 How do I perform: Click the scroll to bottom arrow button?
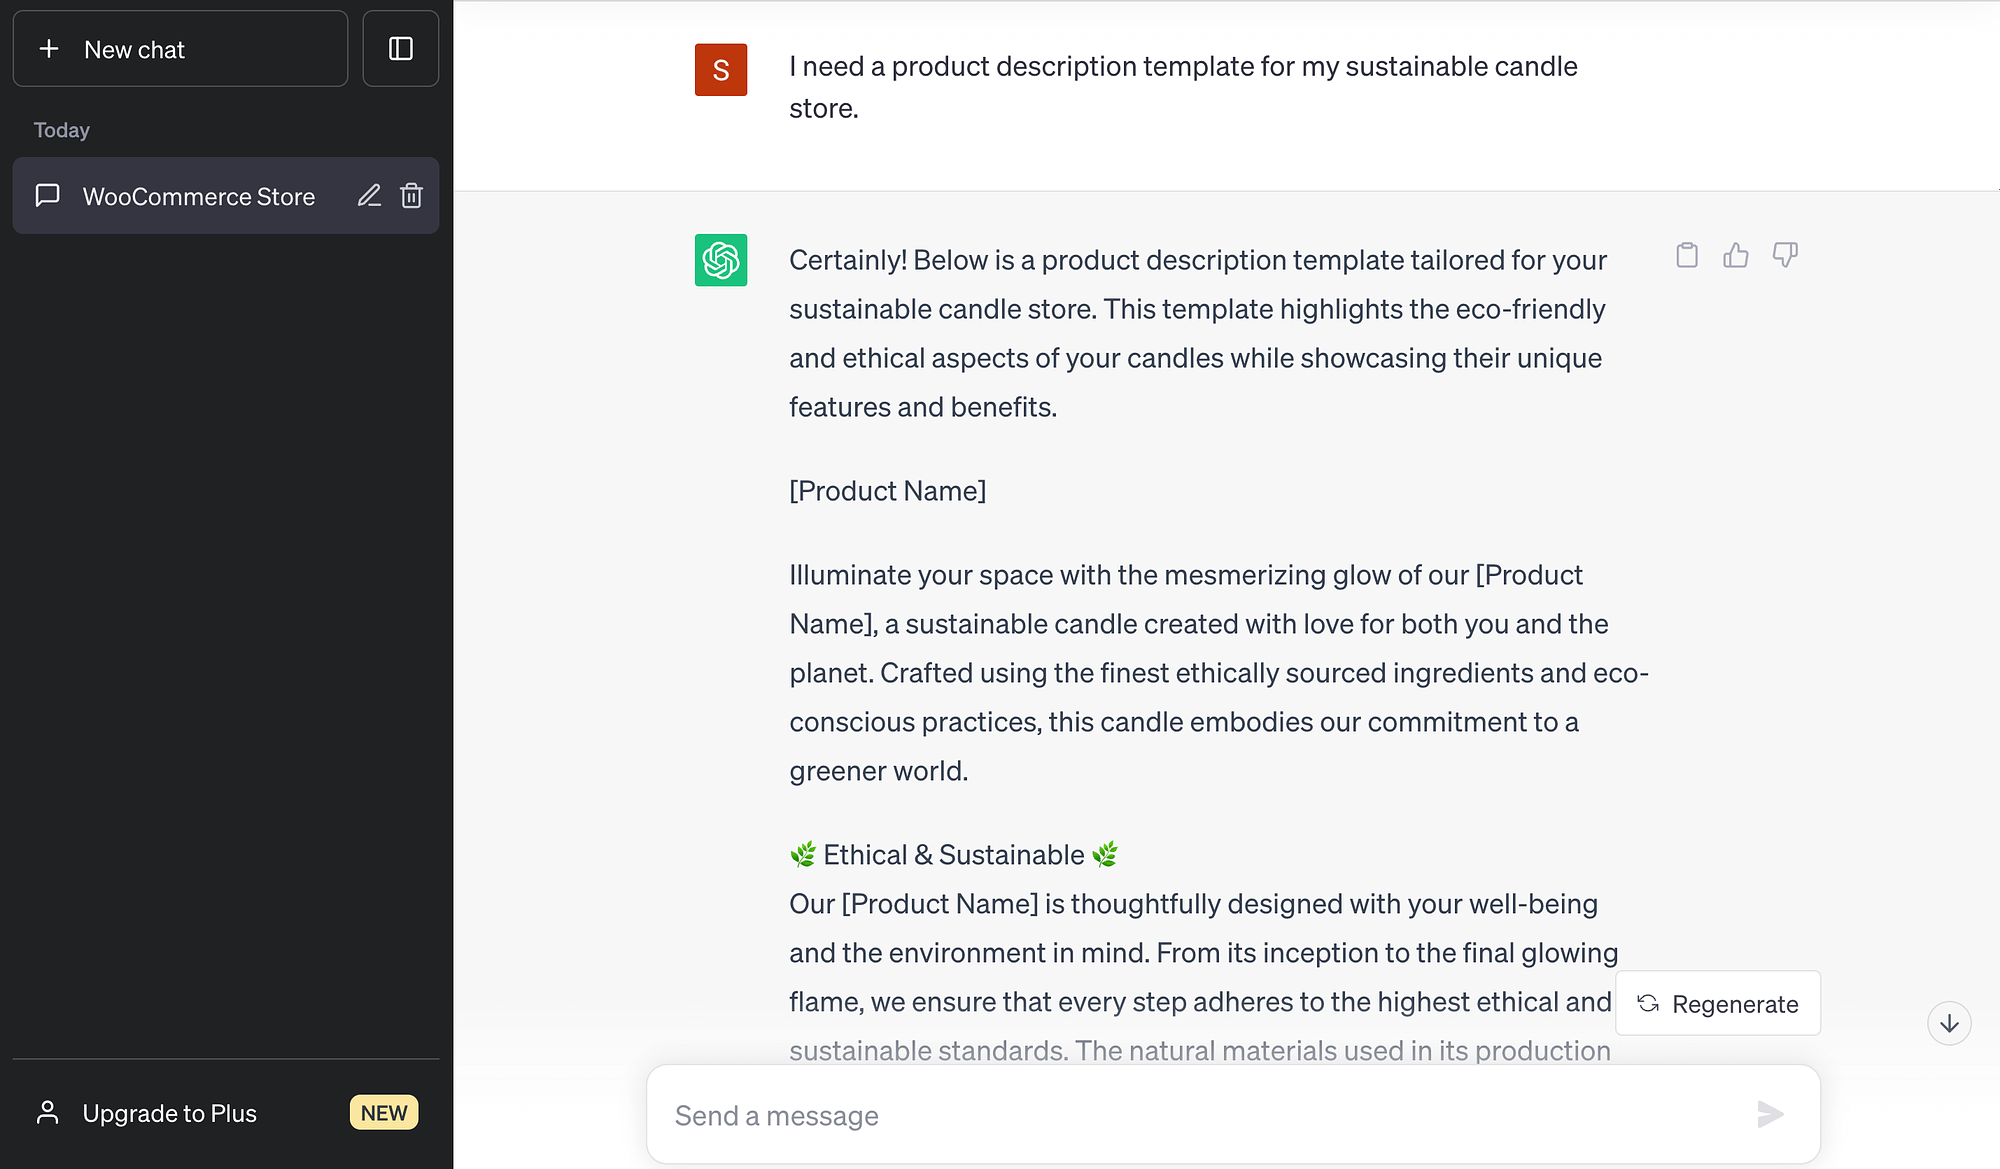1950,1023
